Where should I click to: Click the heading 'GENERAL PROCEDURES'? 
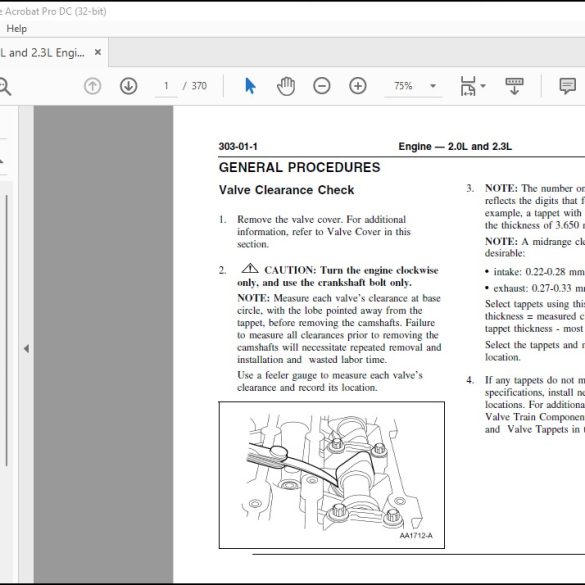299,167
